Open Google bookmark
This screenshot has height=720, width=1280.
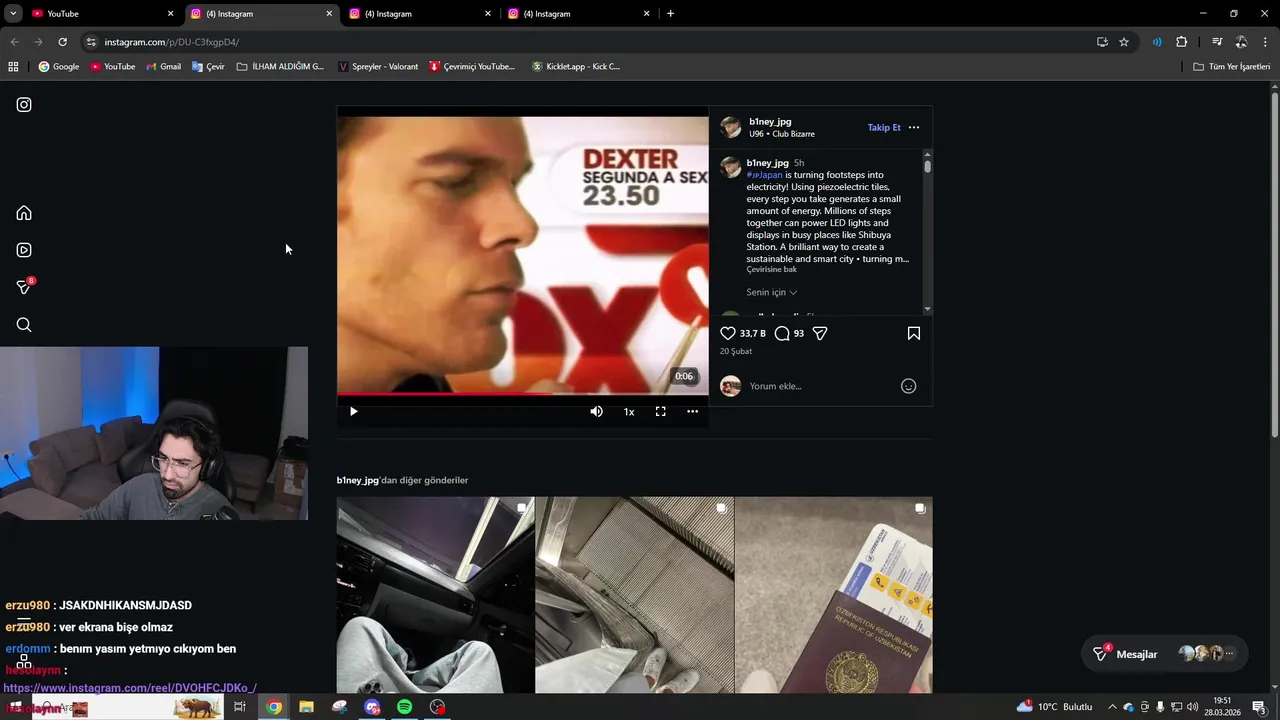(x=59, y=67)
